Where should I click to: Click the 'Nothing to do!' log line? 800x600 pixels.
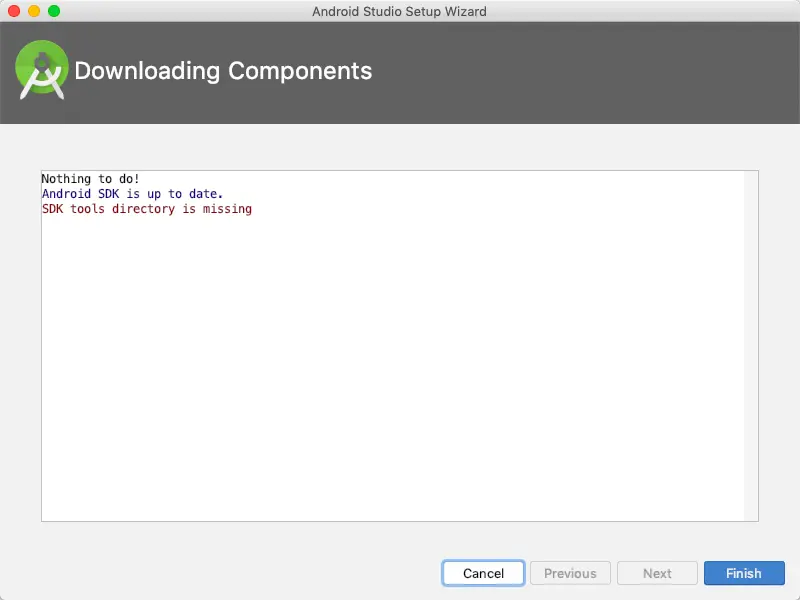click(x=90, y=179)
